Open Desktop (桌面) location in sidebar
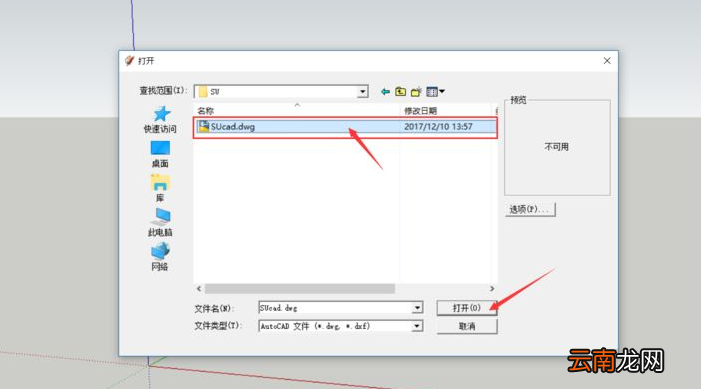 tap(160, 154)
